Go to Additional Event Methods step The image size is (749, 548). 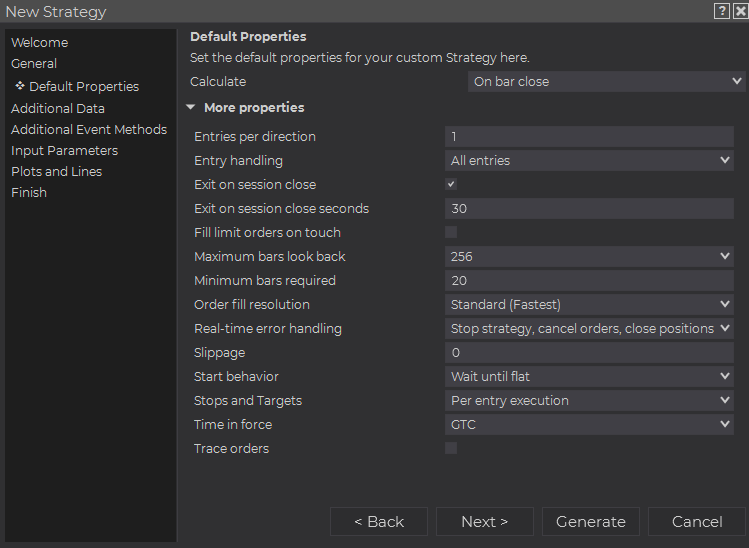89,129
